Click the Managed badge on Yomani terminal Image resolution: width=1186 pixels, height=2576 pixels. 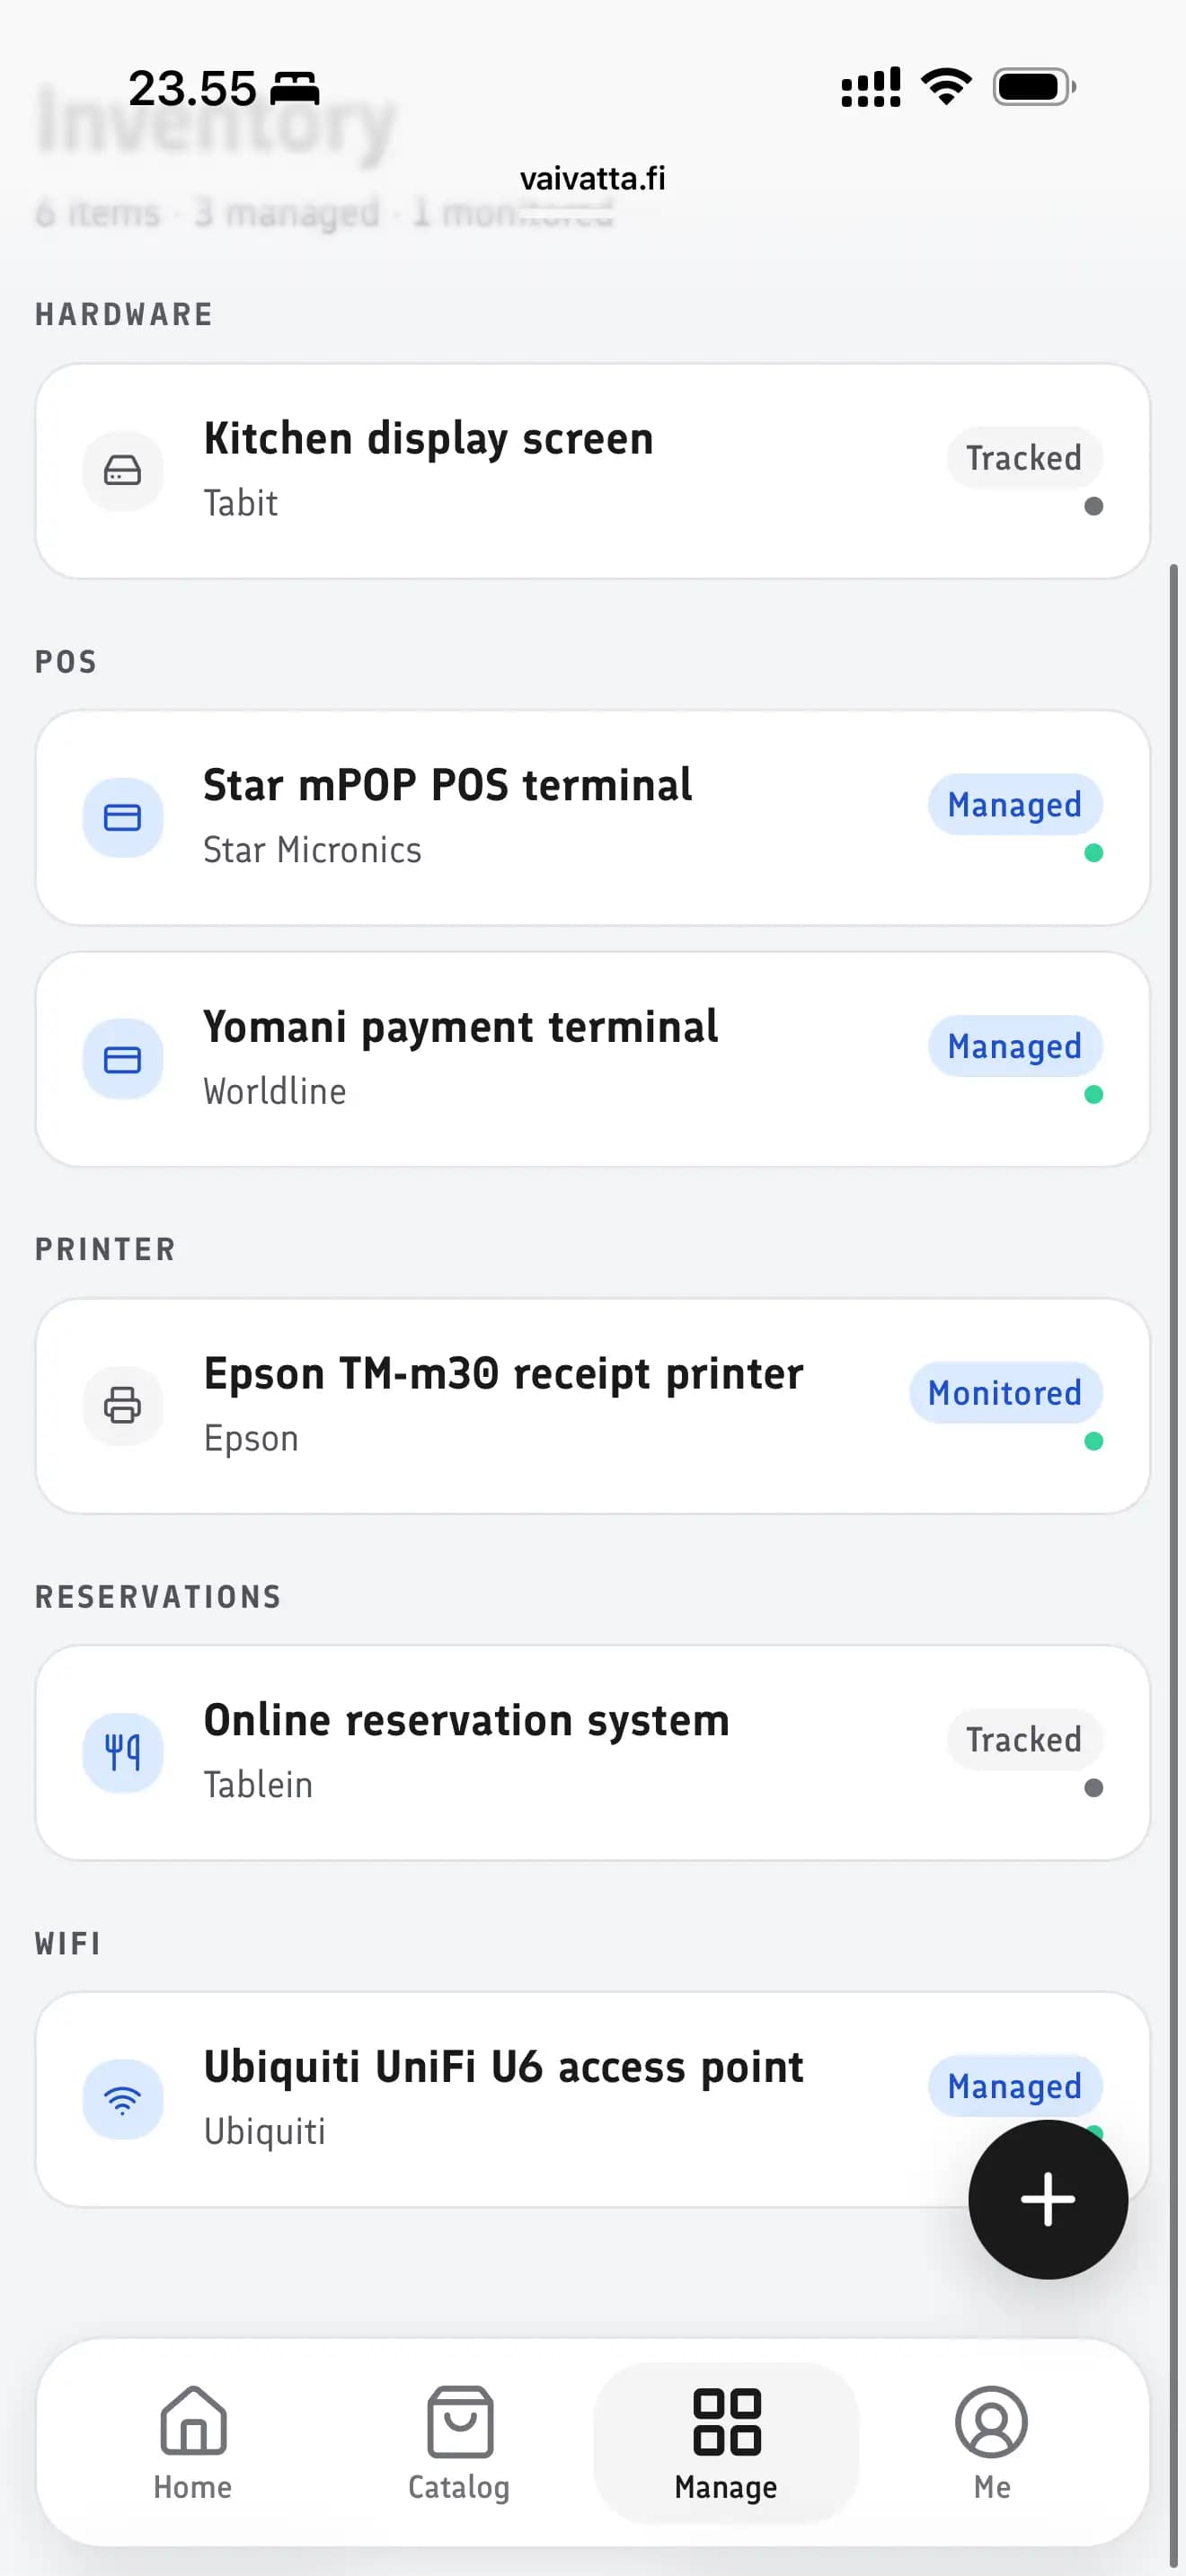pos(1015,1046)
